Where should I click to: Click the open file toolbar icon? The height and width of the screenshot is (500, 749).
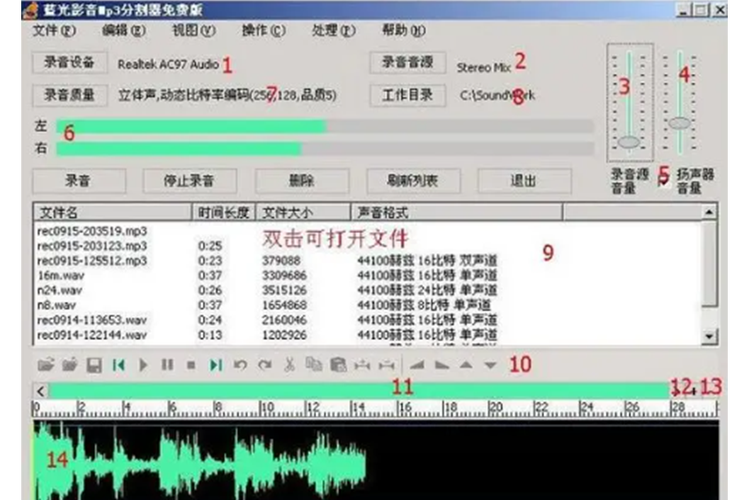46,366
